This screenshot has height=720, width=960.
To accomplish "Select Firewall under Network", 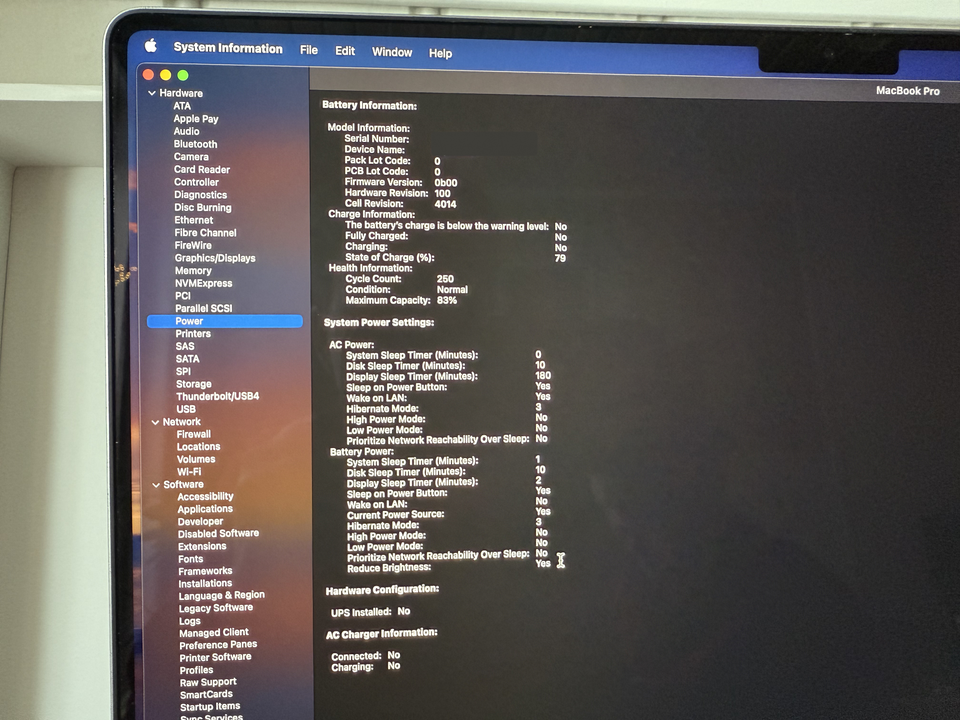I will pos(193,434).
